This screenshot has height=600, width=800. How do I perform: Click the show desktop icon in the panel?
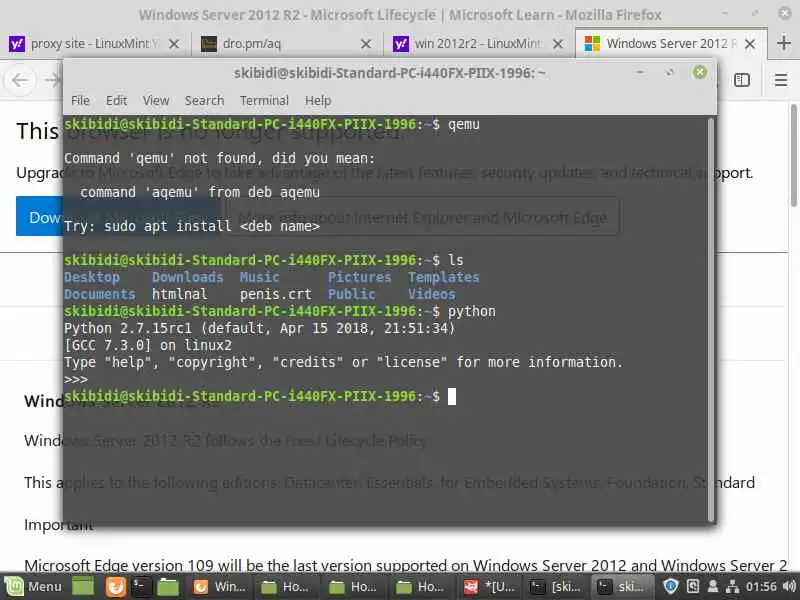83,587
